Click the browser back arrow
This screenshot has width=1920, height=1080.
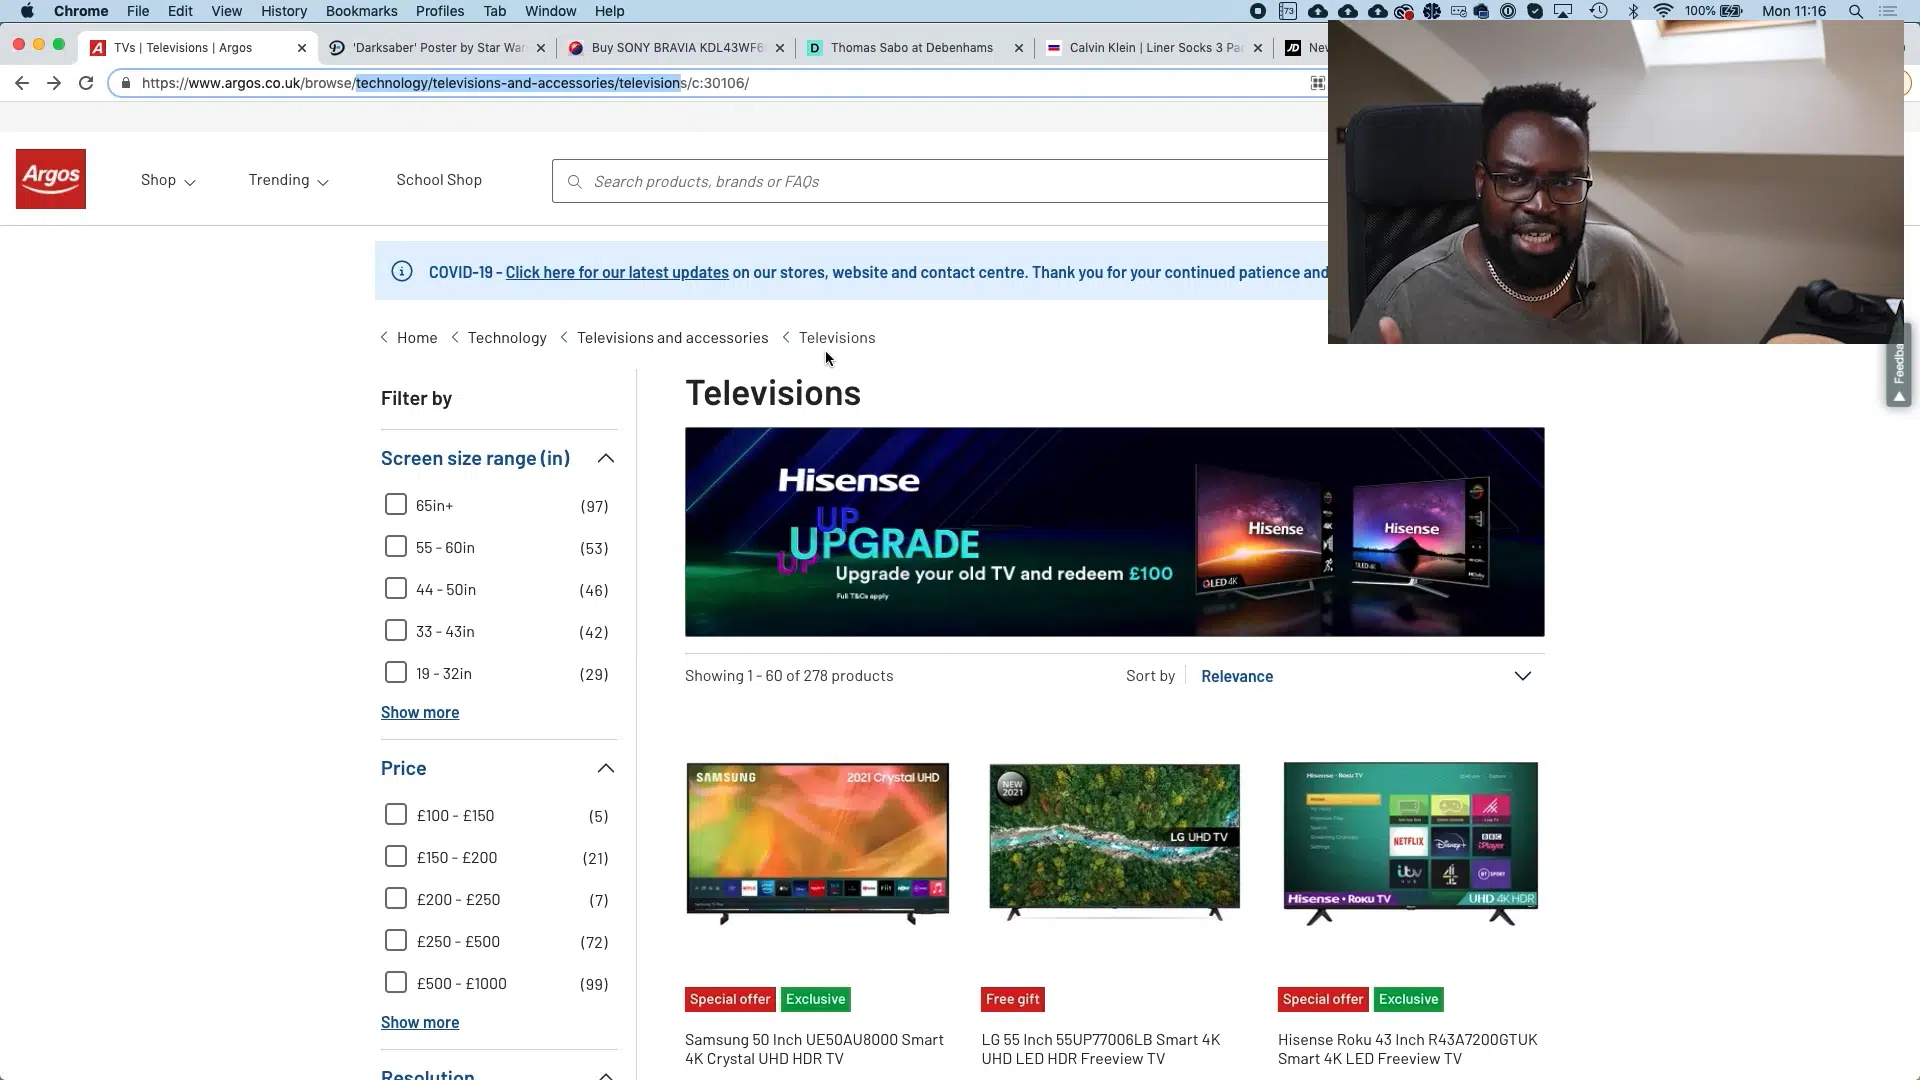22,83
